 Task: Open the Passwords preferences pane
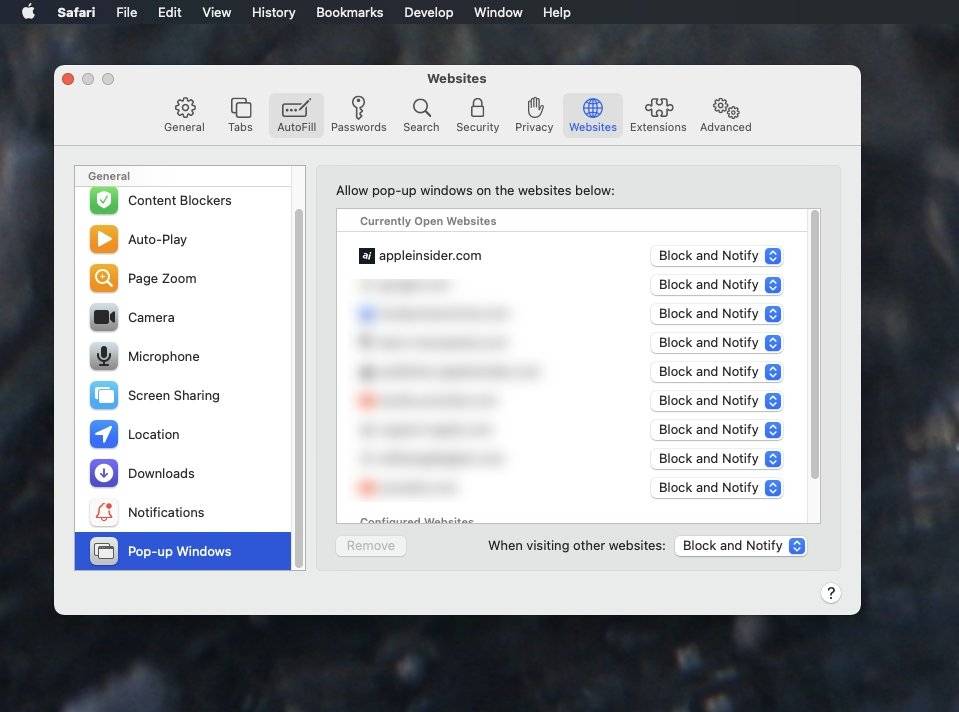tap(358, 112)
